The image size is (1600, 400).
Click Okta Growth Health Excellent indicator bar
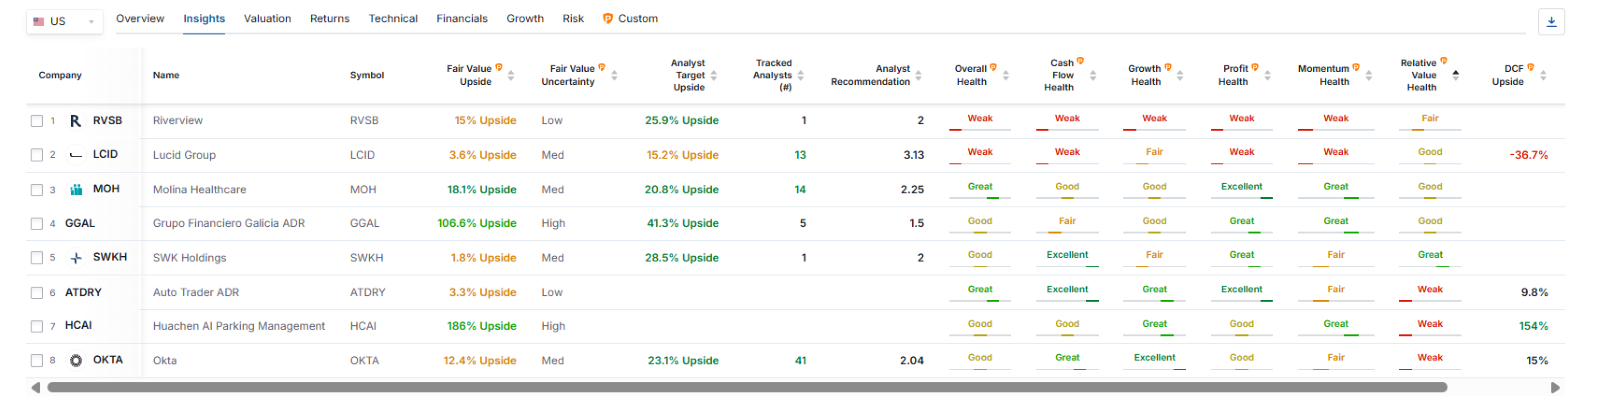pyautogui.click(x=1155, y=369)
